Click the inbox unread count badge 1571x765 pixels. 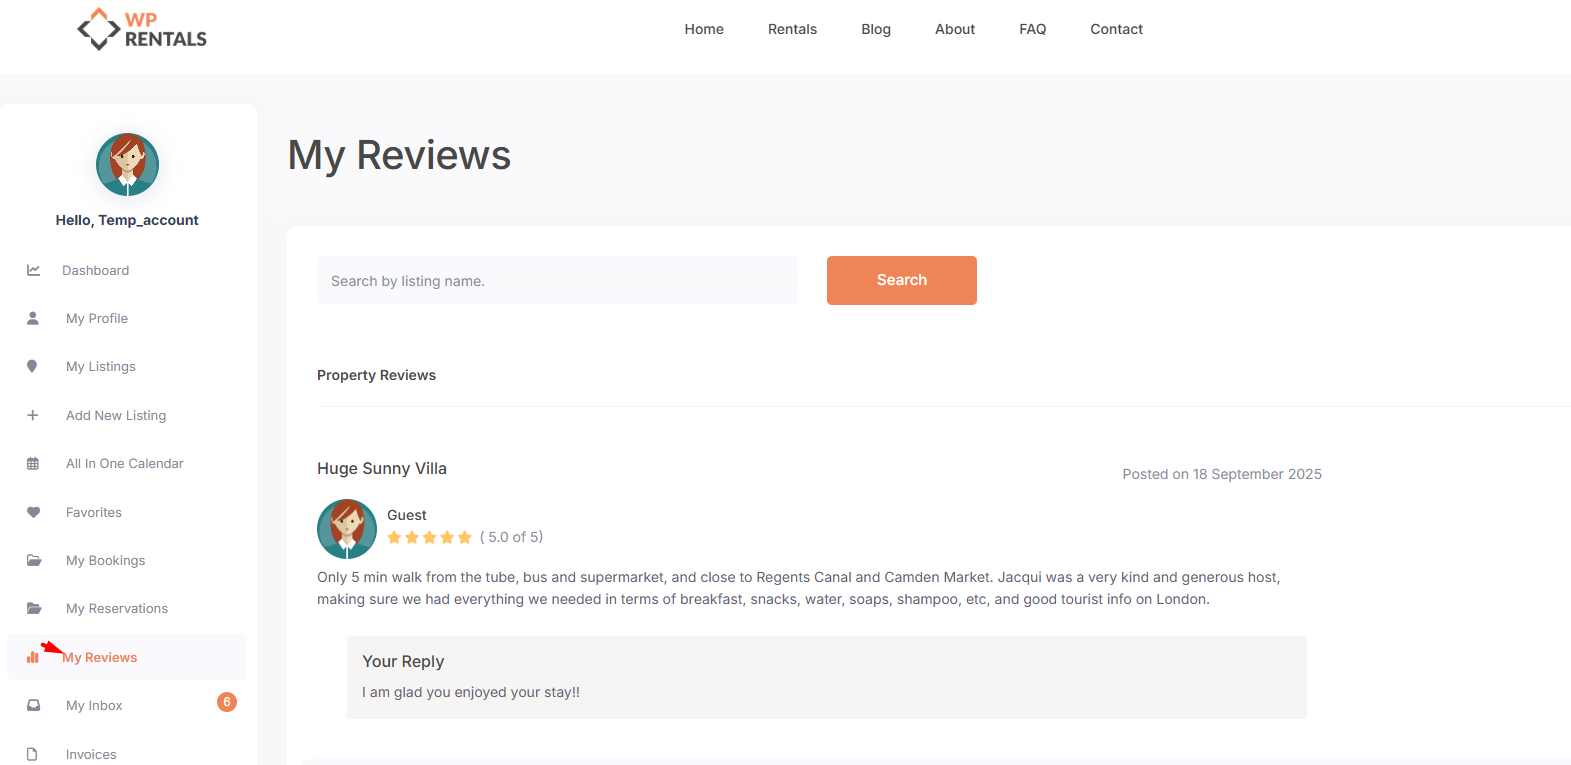point(227,702)
